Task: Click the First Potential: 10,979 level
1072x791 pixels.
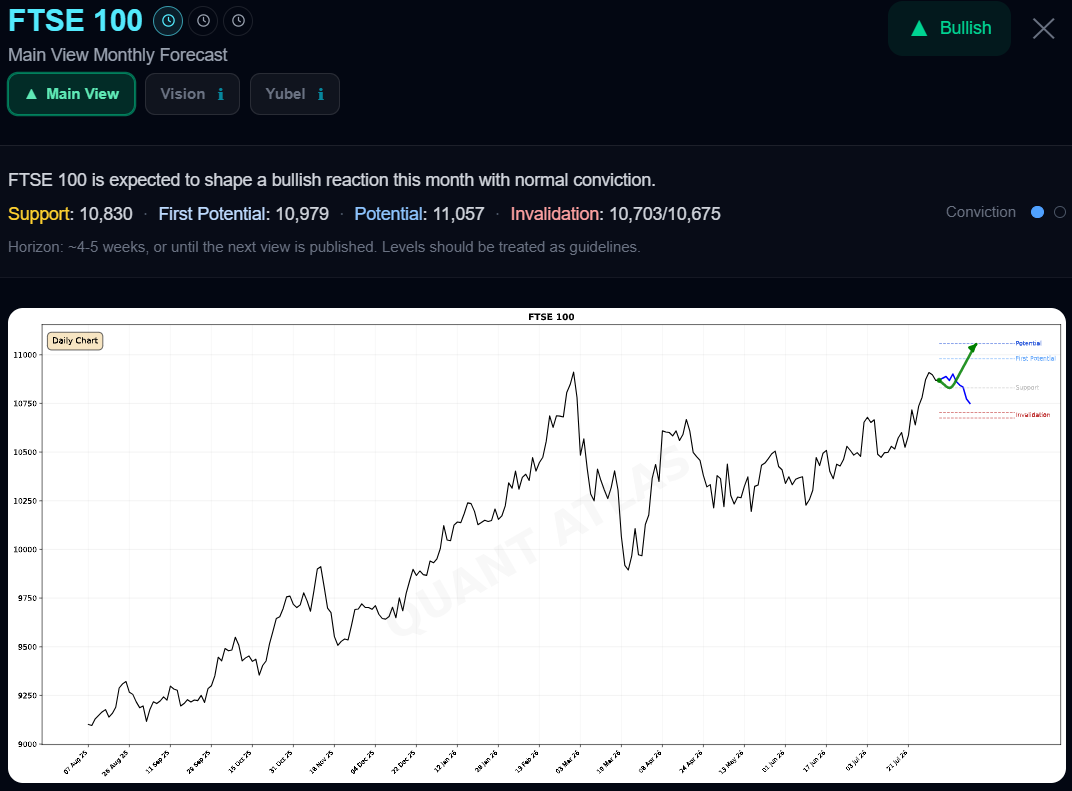Action: tap(243, 214)
